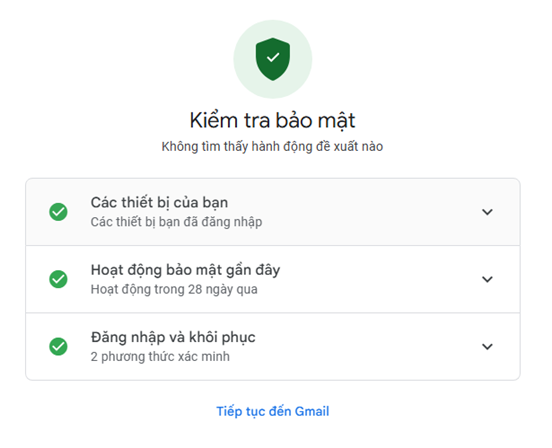Click the Các thiết bị bạn đã đăng nhập description
This screenshot has width=552, height=448.
click(x=176, y=222)
